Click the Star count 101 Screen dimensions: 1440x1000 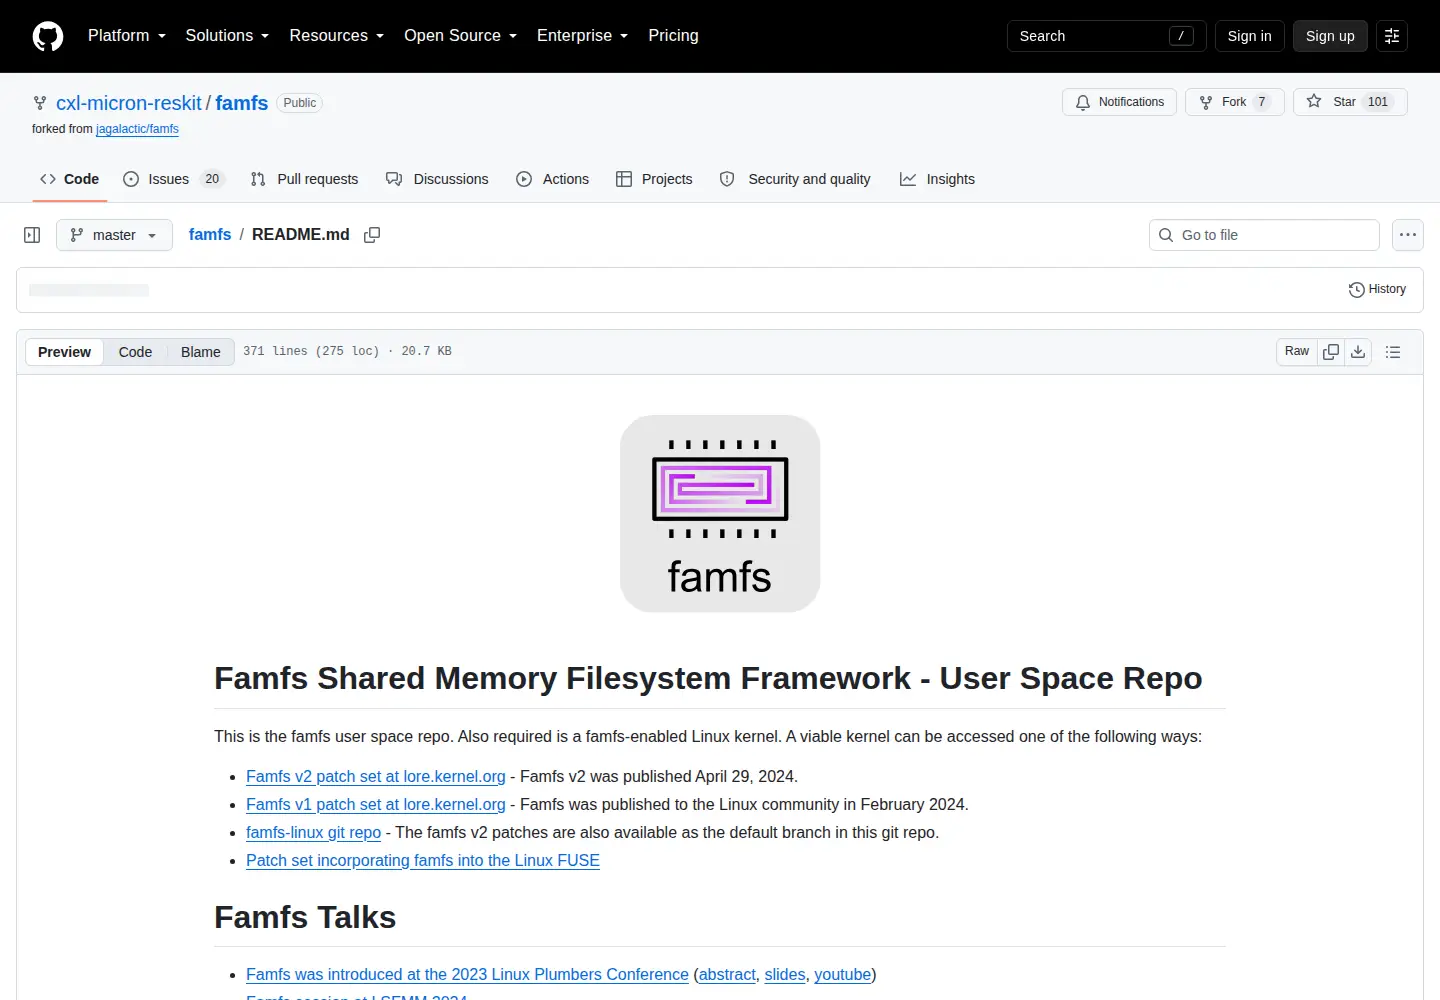tap(1378, 102)
